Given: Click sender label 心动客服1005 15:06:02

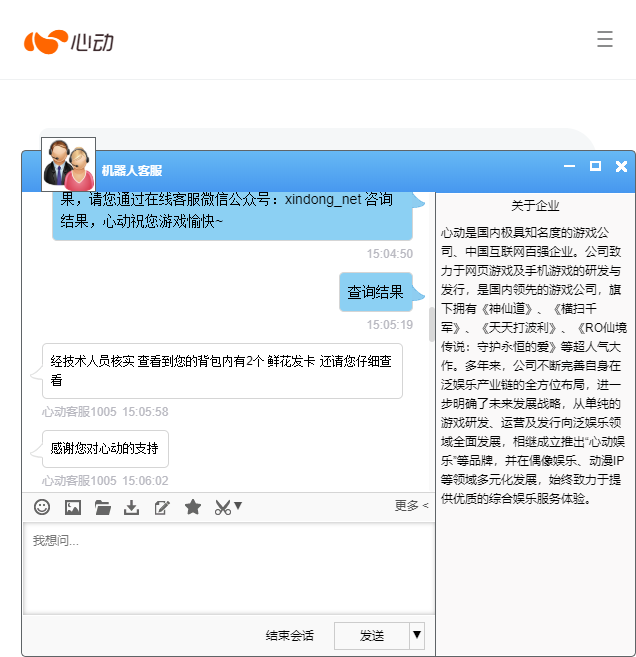Looking at the screenshot, I should click(105, 481).
